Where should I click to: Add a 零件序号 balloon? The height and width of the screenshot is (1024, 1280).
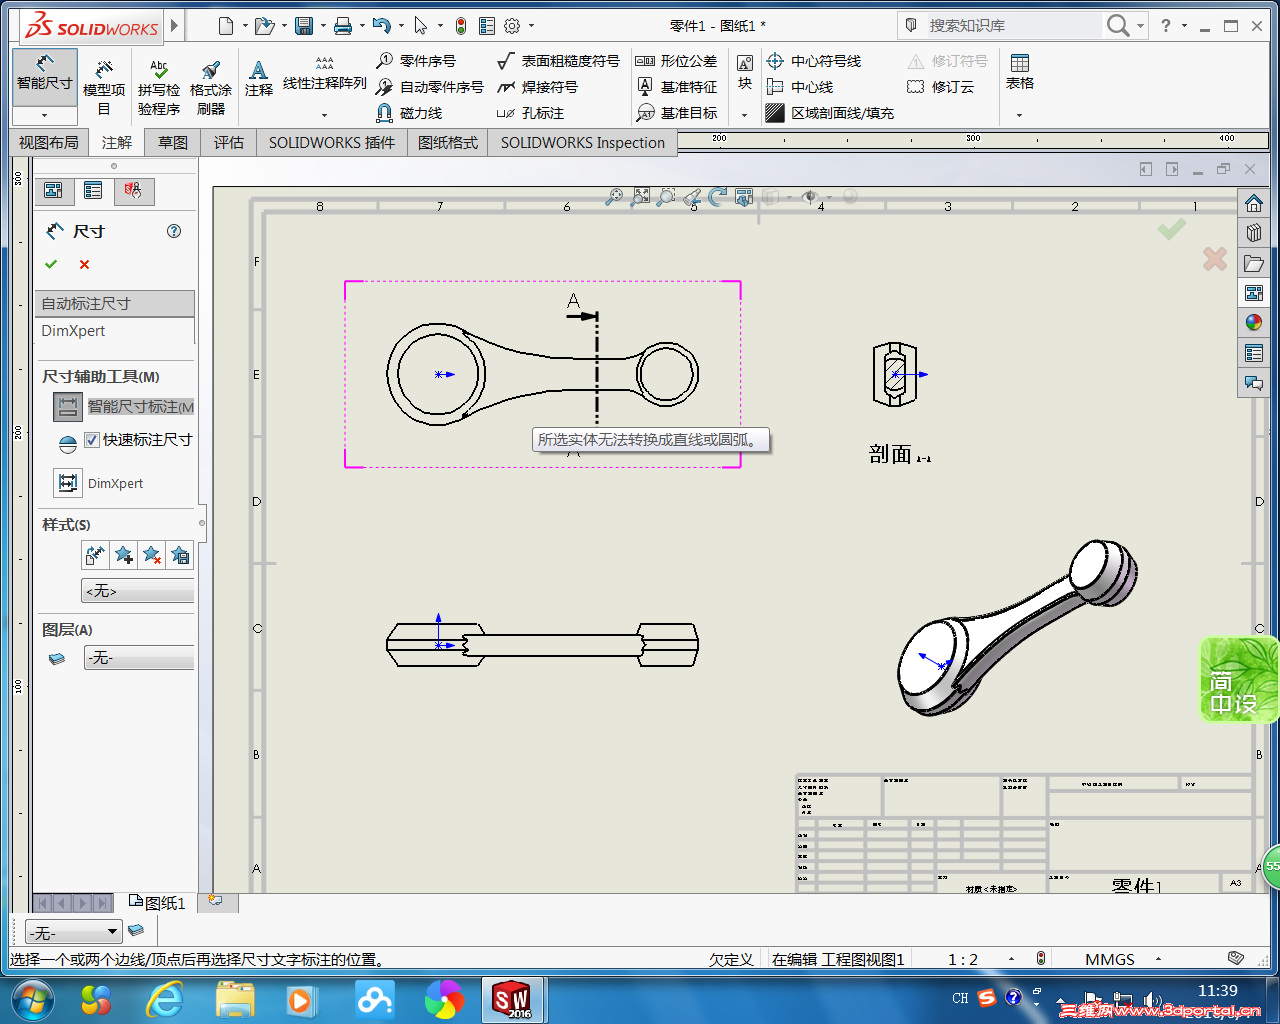(x=416, y=61)
